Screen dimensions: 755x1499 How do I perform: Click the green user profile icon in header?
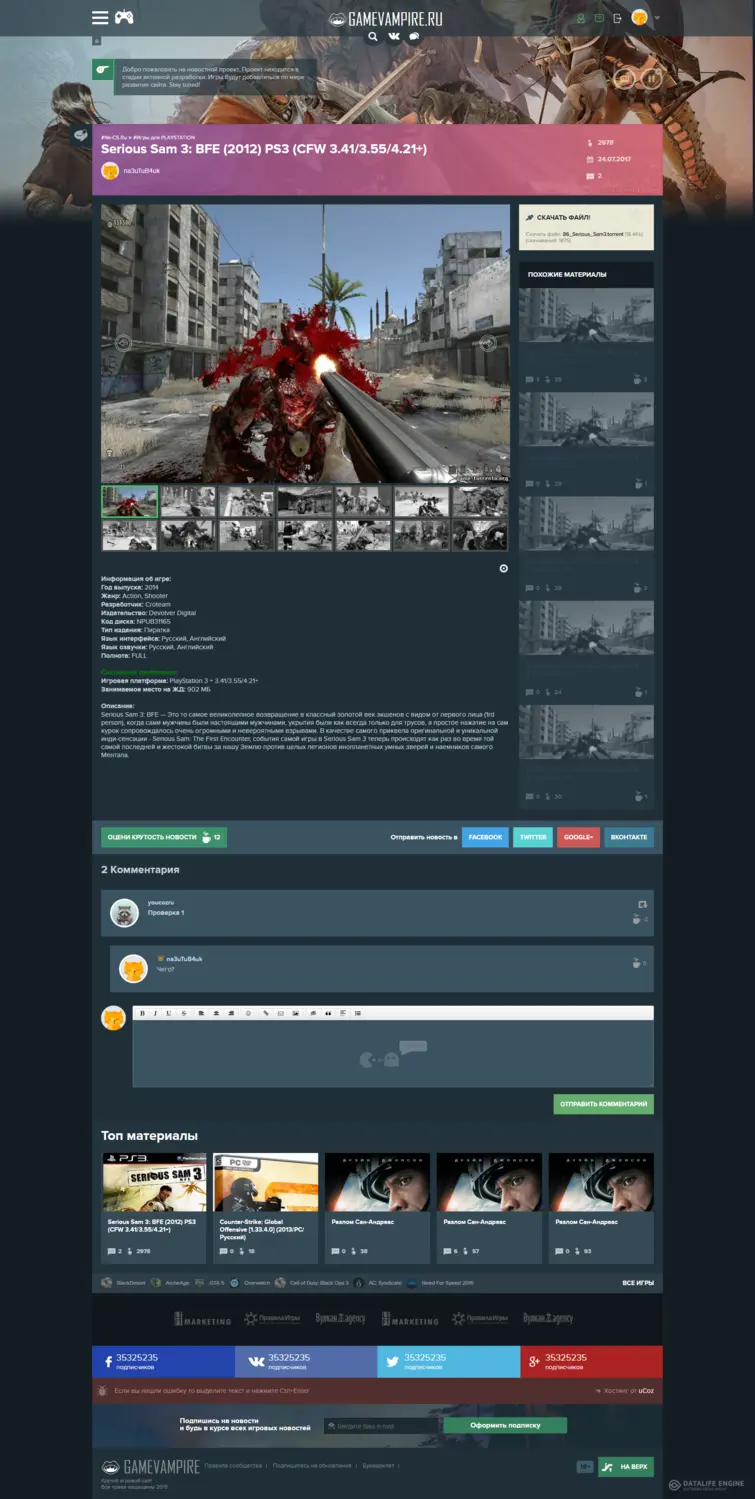click(581, 18)
